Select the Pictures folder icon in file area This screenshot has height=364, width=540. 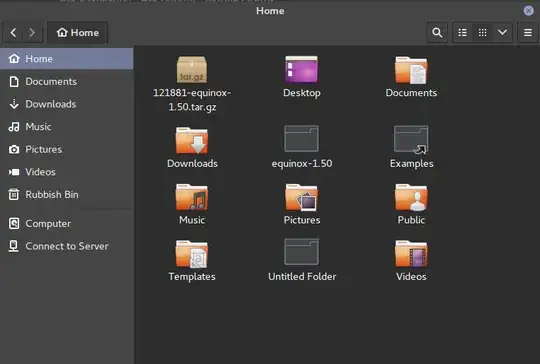coord(301,197)
